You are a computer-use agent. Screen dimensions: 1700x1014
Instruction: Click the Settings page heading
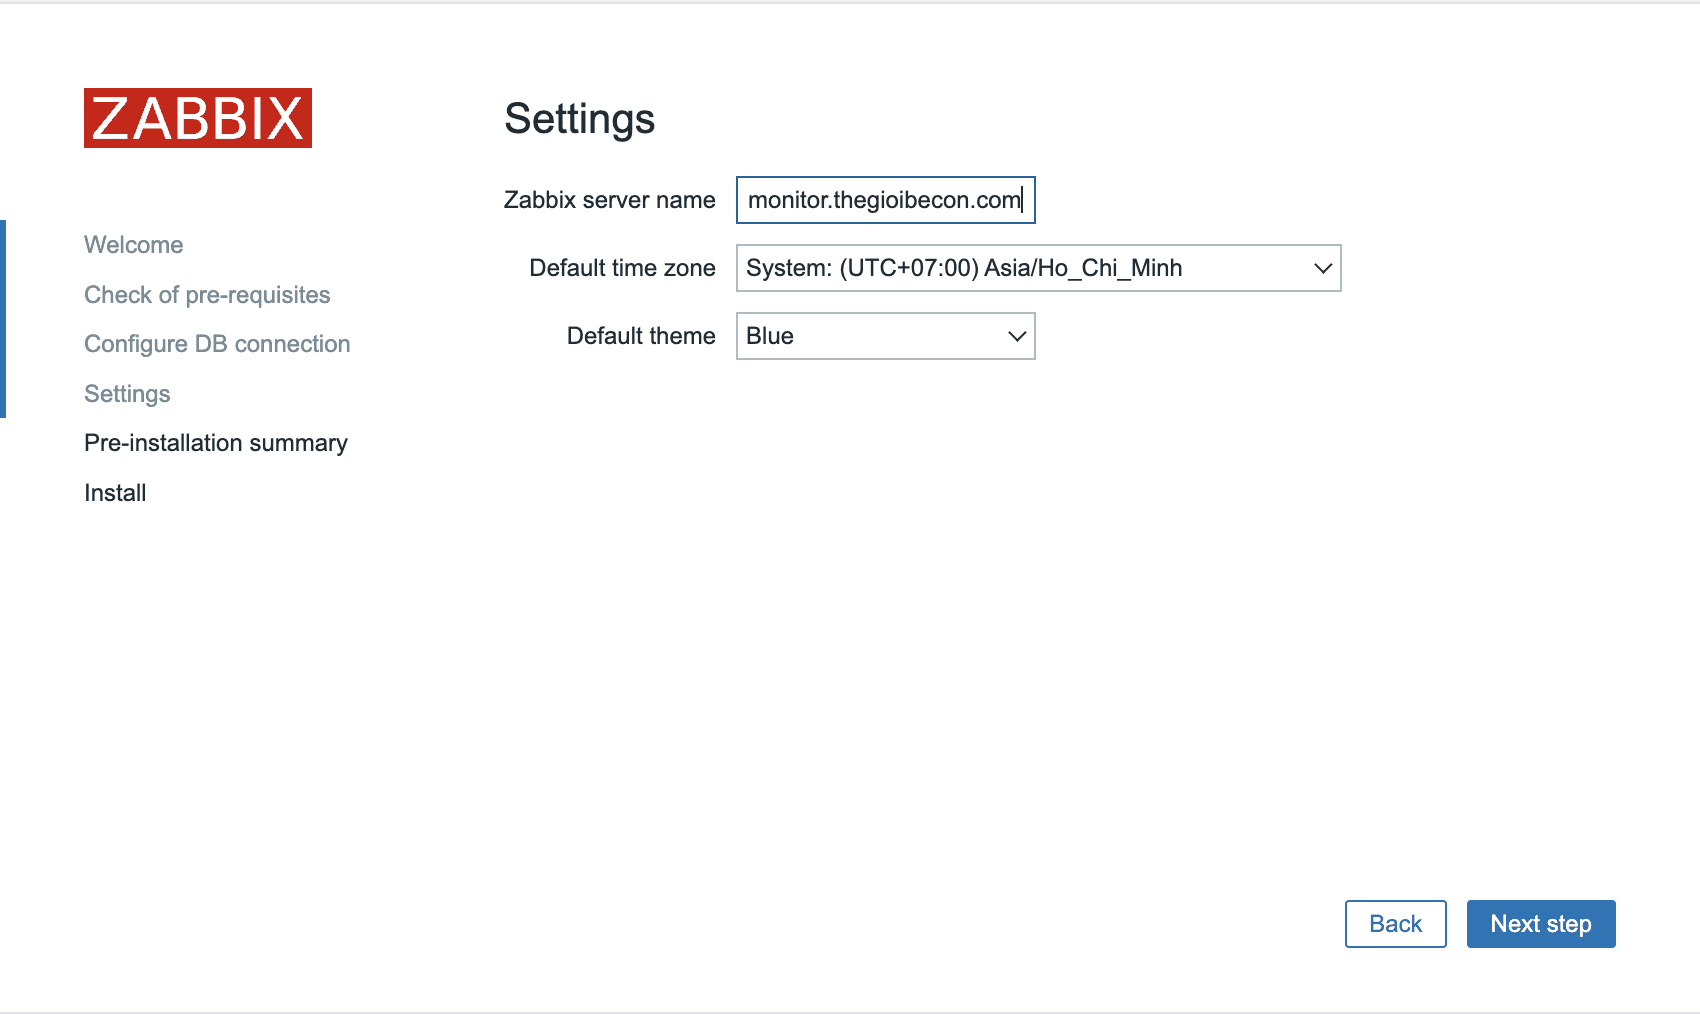click(580, 119)
